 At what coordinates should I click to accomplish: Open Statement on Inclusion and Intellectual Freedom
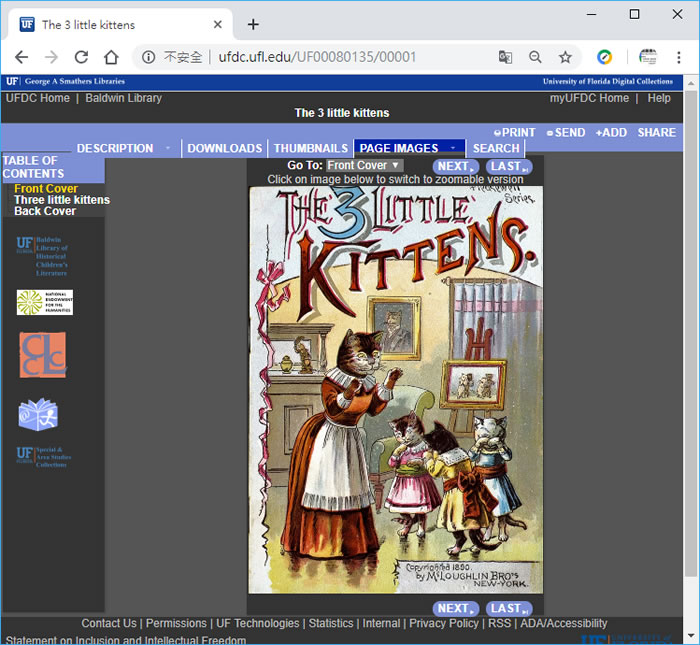[126, 640]
